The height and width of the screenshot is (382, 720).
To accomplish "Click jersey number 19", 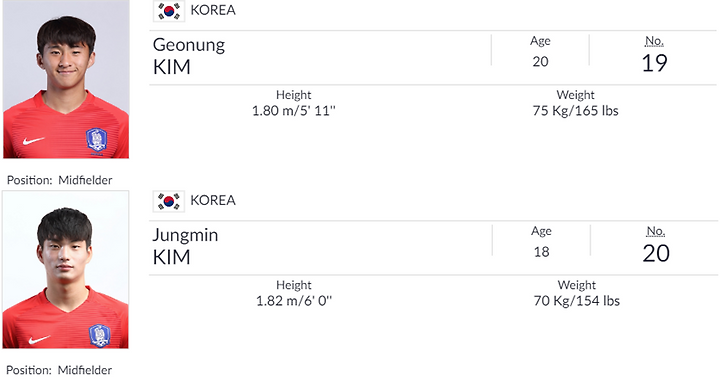I will tap(655, 63).
